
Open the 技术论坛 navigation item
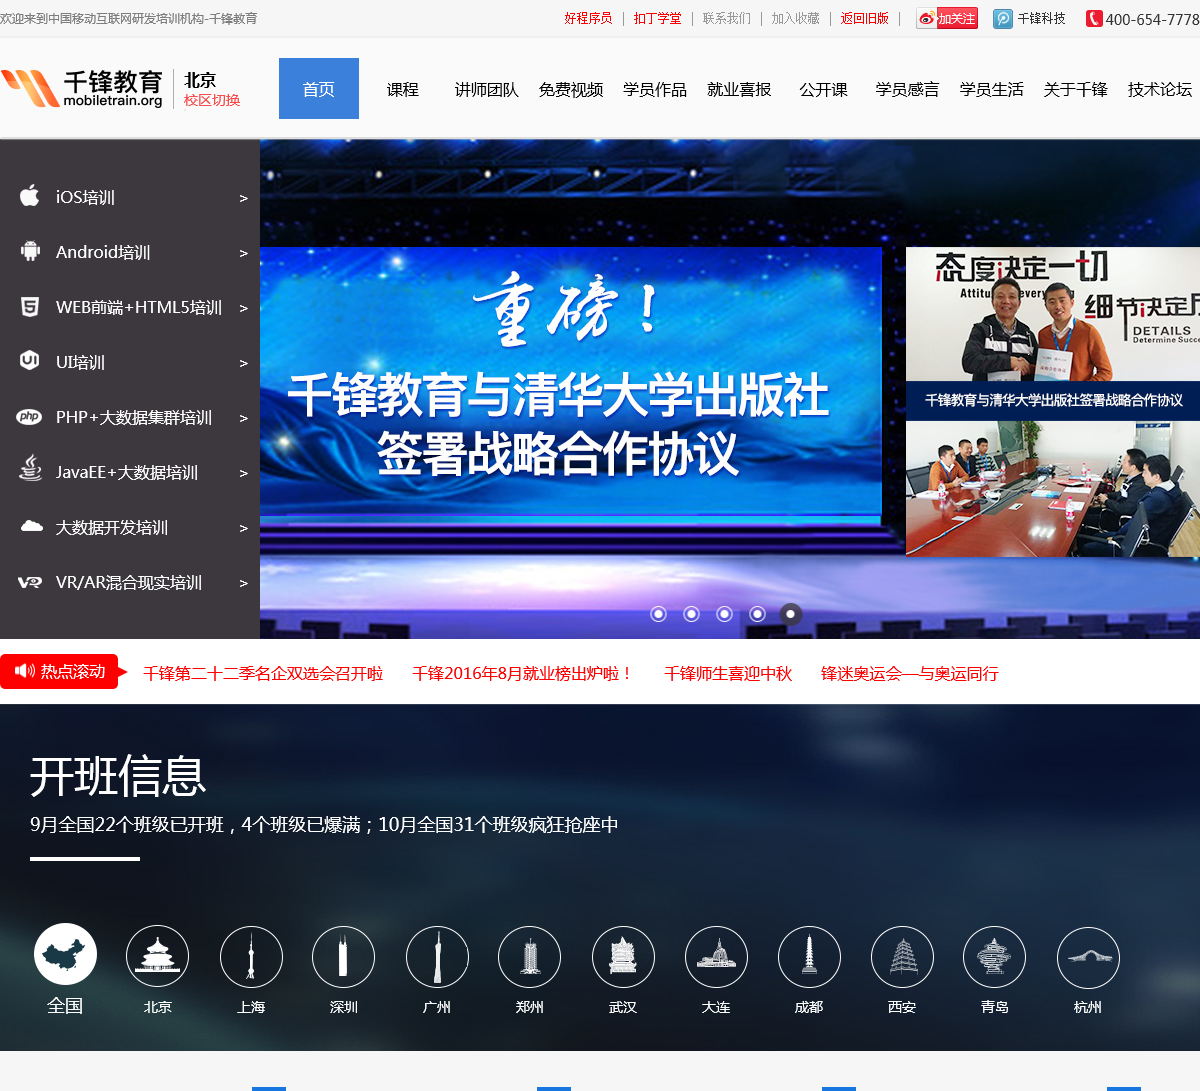(x=1160, y=89)
